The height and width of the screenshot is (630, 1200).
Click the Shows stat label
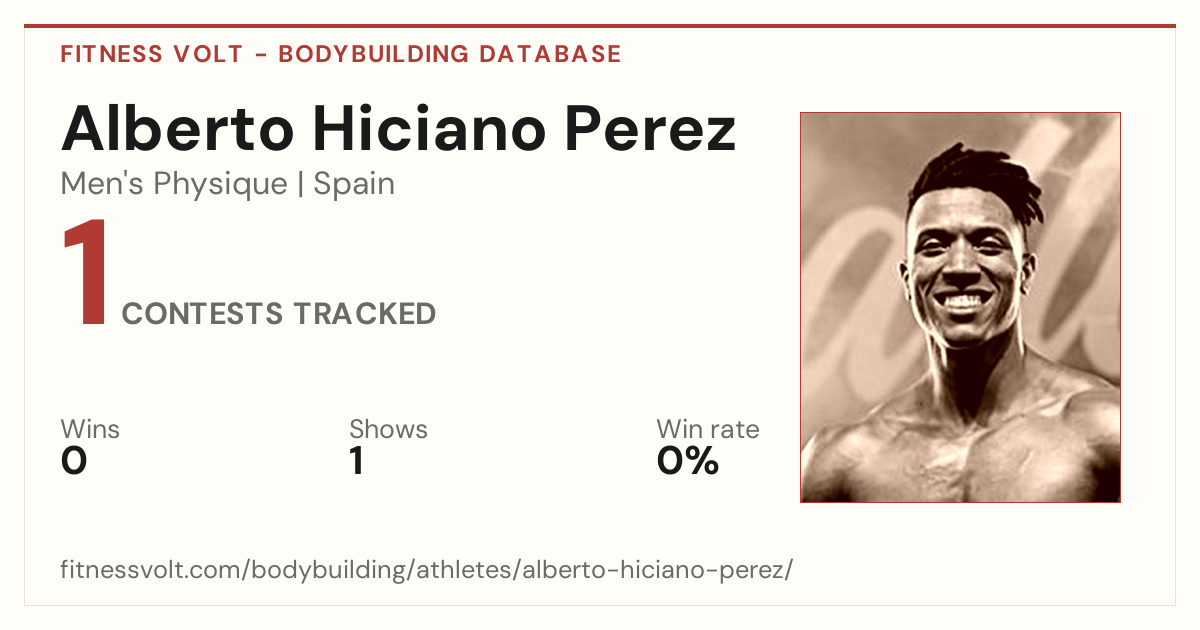point(388,430)
